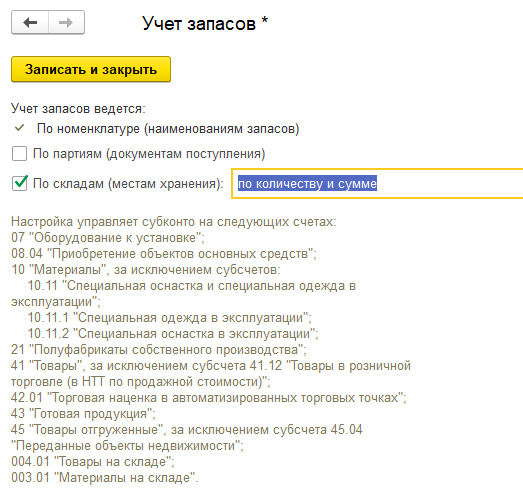Go forward with the right arrow
The image size is (523, 495).
pos(66,22)
